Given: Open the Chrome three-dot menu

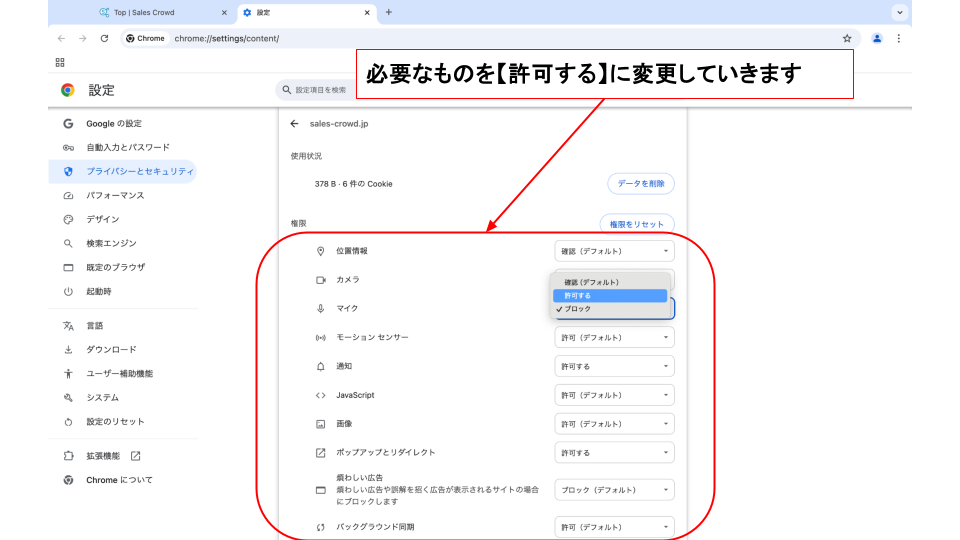Looking at the screenshot, I should click(899, 38).
